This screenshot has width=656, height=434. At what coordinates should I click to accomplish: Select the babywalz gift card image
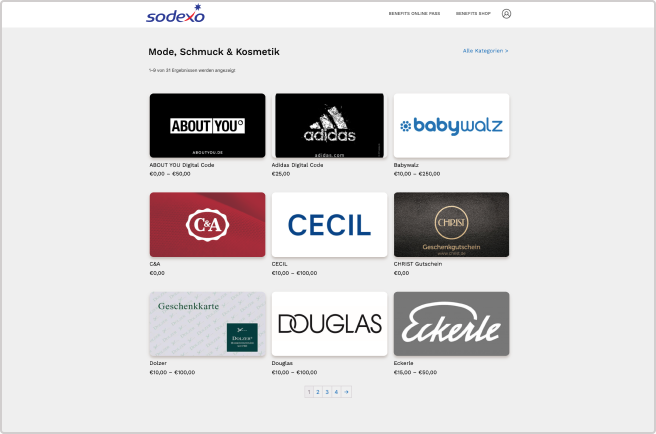pyautogui.click(x=451, y=126)
